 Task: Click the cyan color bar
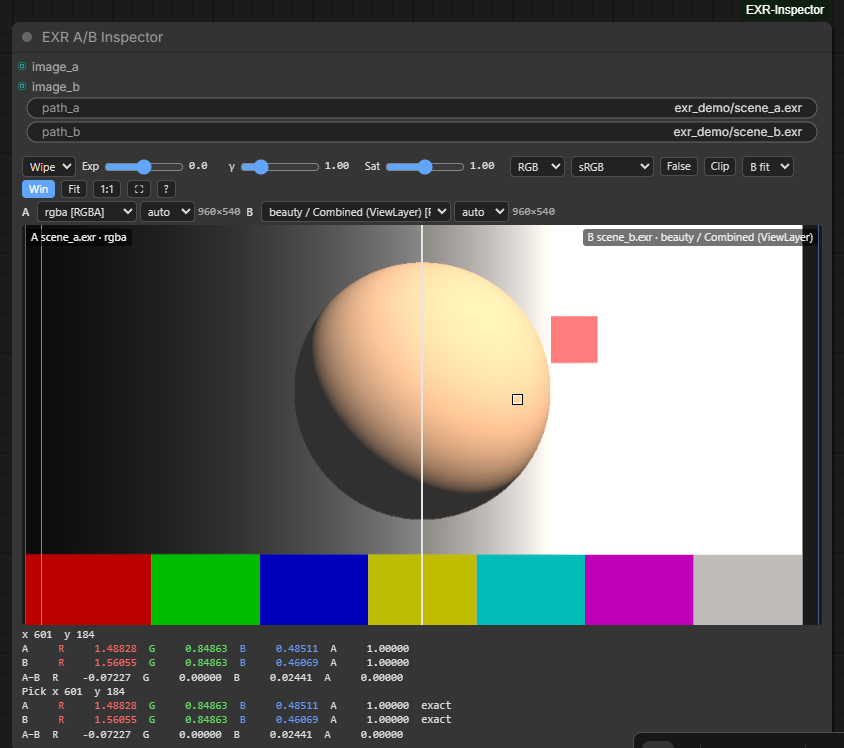click(531, 590)
